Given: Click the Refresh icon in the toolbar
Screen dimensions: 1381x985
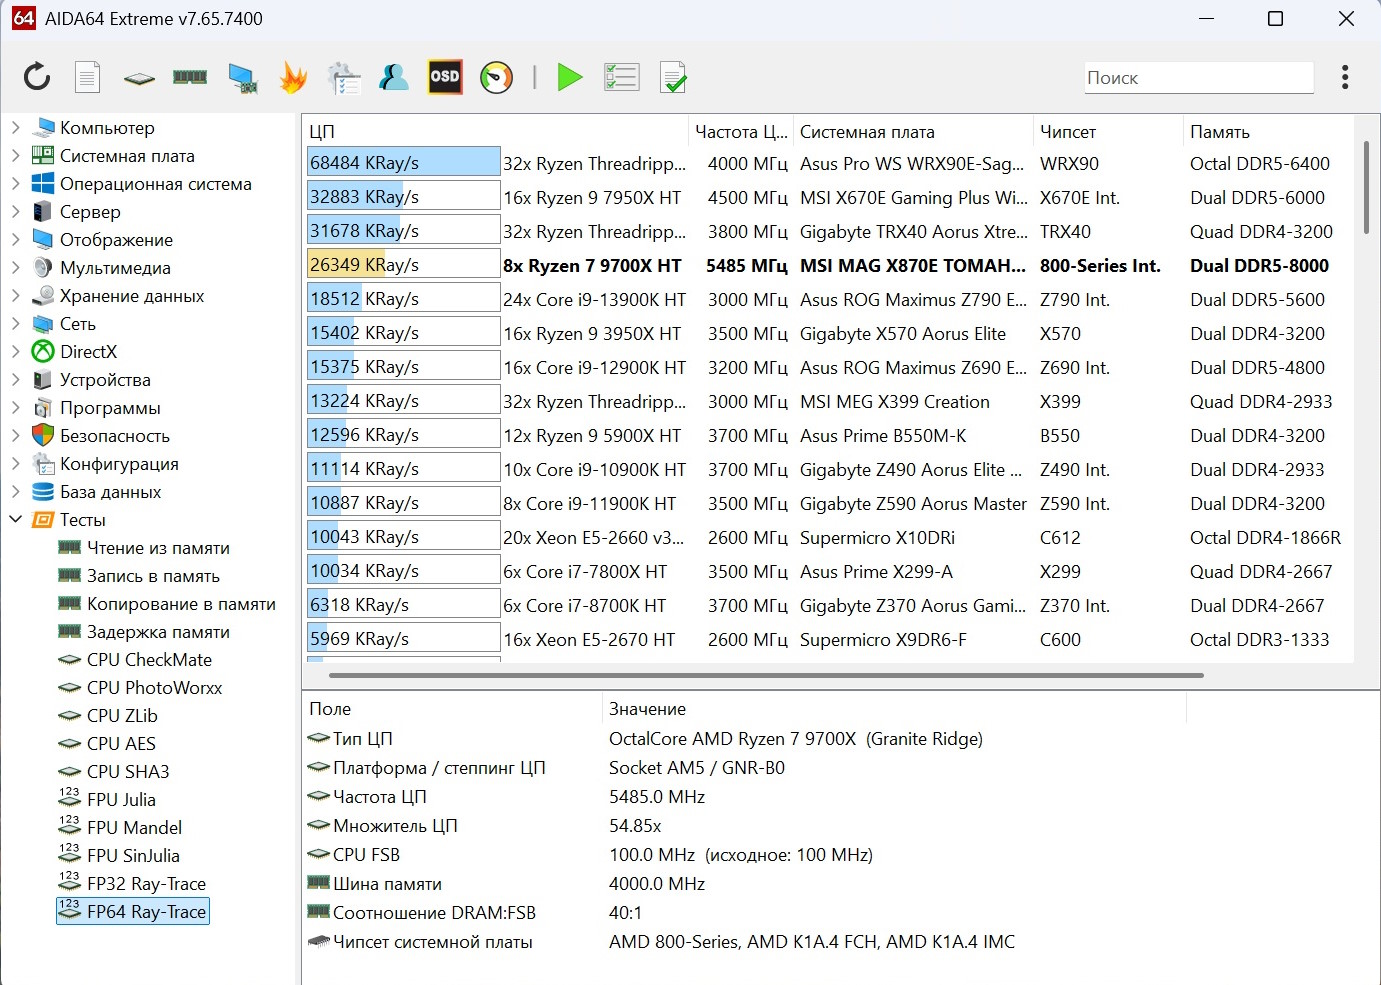Looking at the screenshot, I should (x=37, y=77).
